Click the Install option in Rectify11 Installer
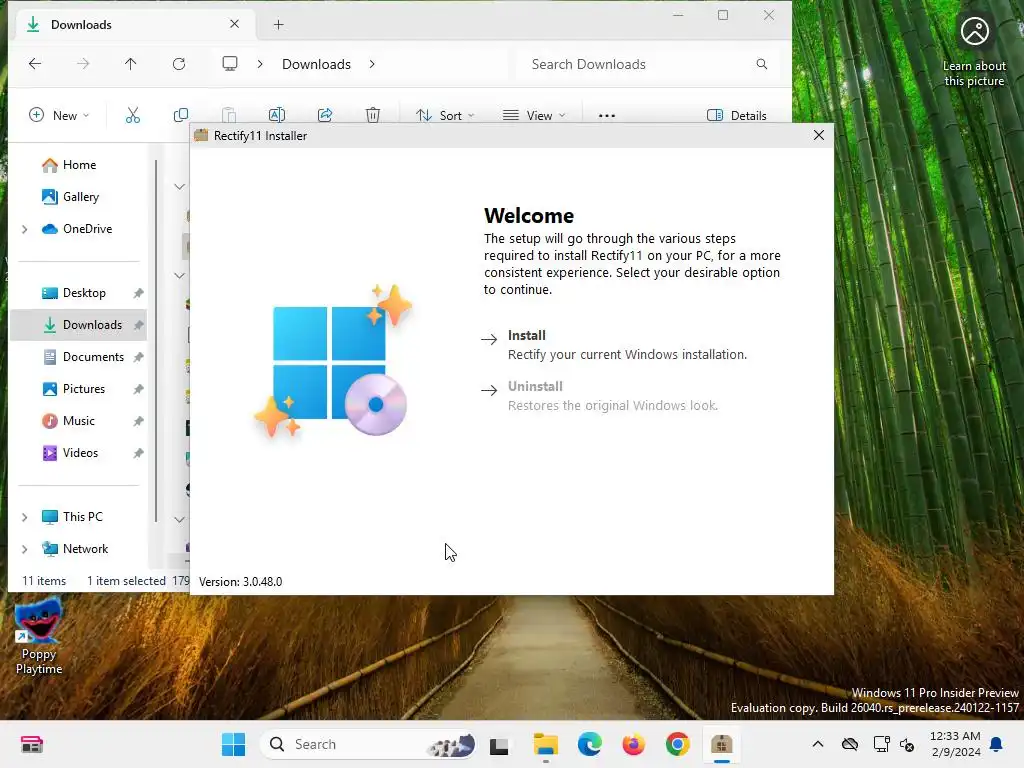 click(x=614, y=345)
